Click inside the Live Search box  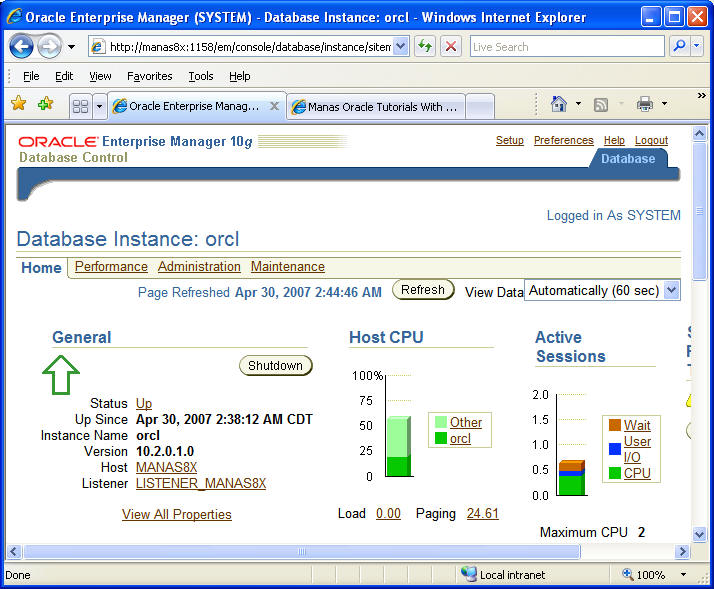click(567, 47)
